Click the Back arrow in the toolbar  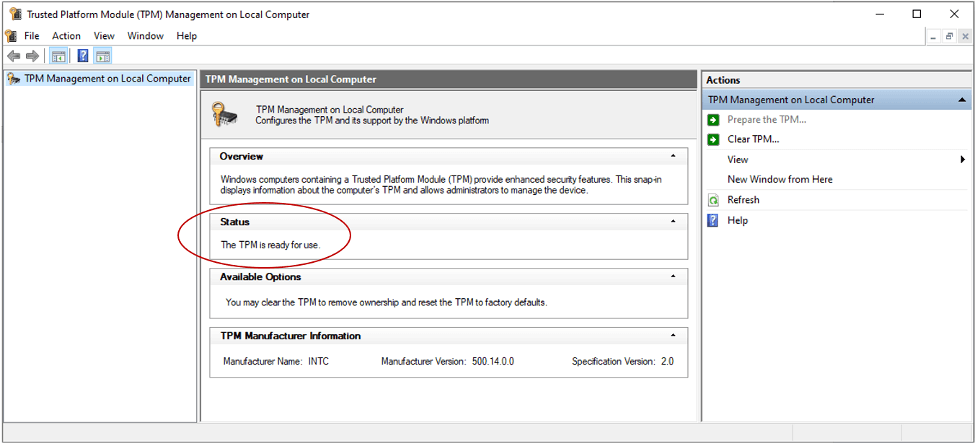(13, 56)
